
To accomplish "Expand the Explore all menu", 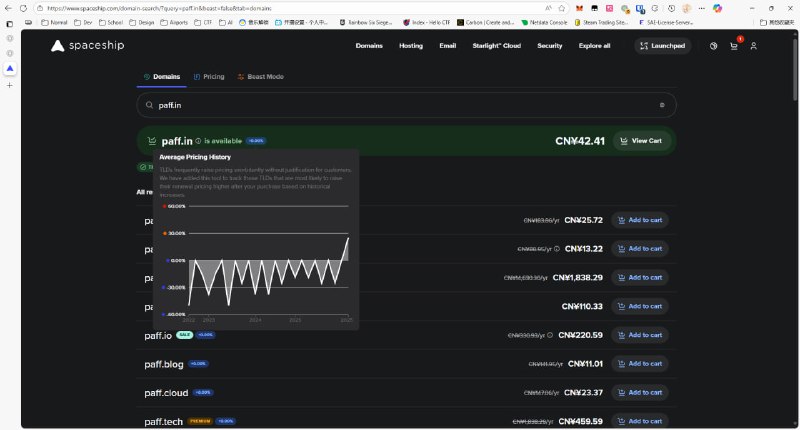I will (x=594, y=46).
